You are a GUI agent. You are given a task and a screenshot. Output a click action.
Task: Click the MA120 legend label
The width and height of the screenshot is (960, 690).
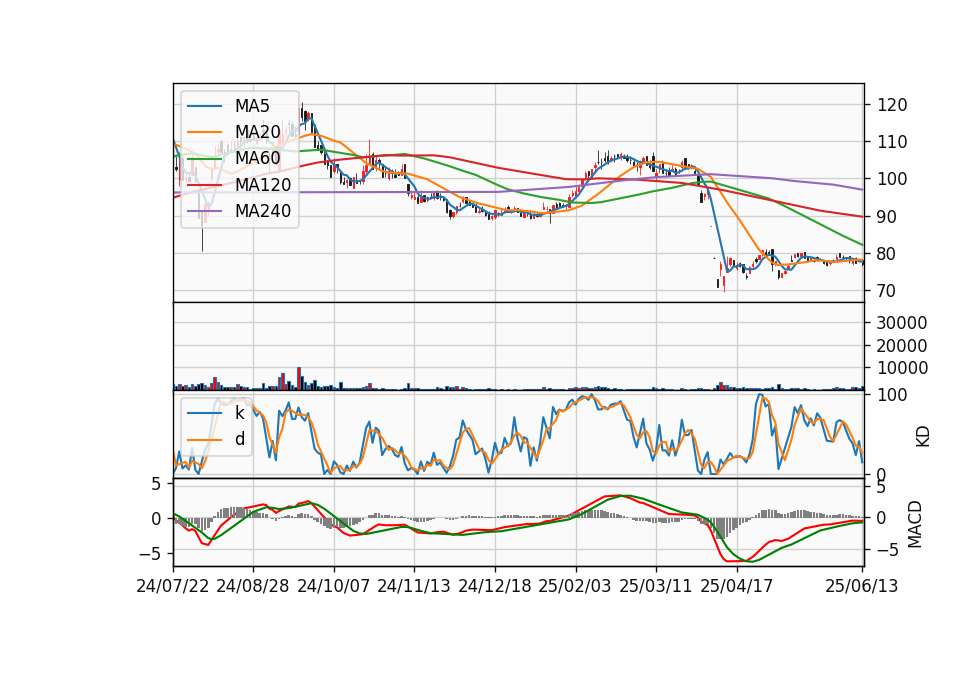pos(263,184)
